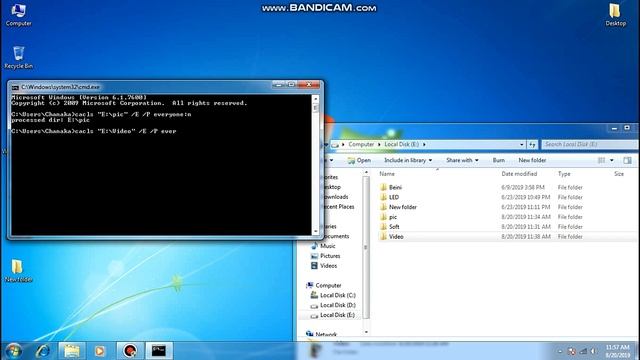The height and width of the screenshot is (360, 640).
Task: Sort by the Size column header
Action: (x=619, y=174)
